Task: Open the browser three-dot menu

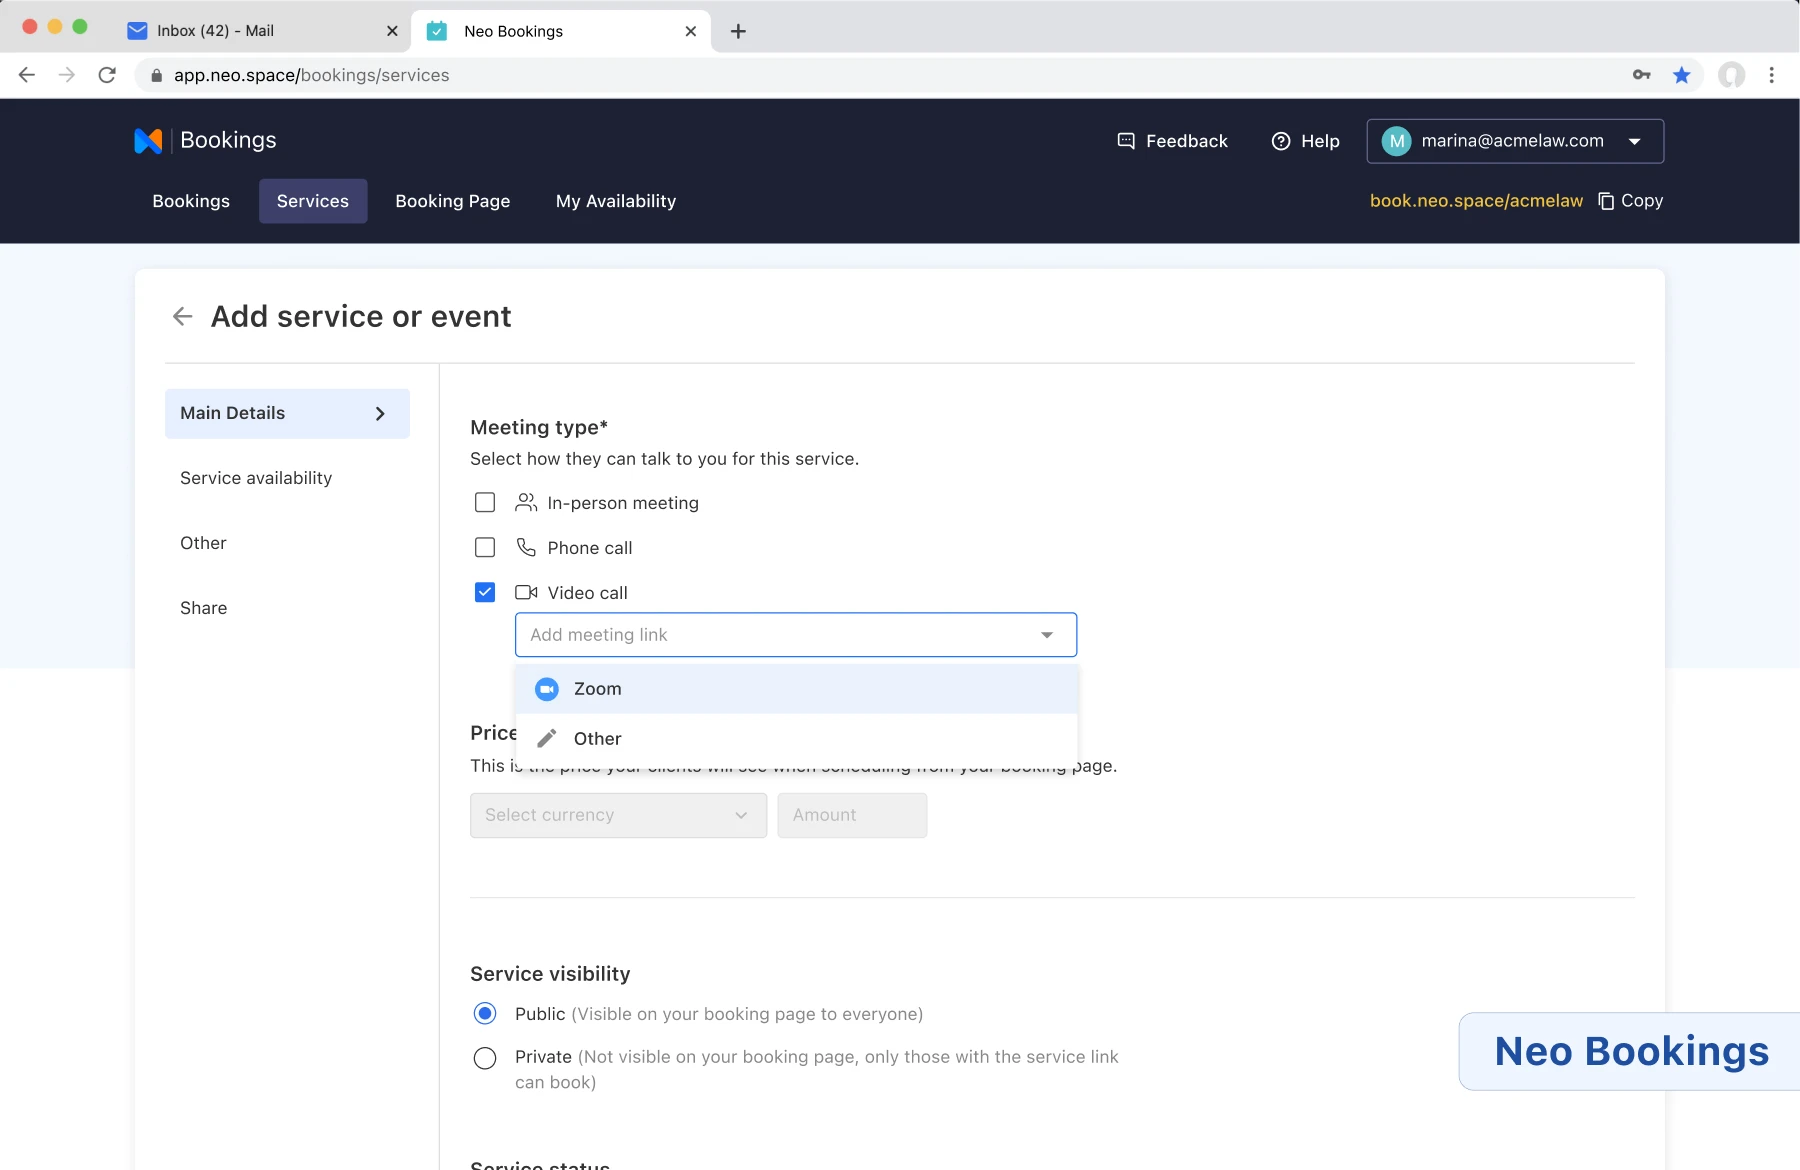Action: 1771,75
